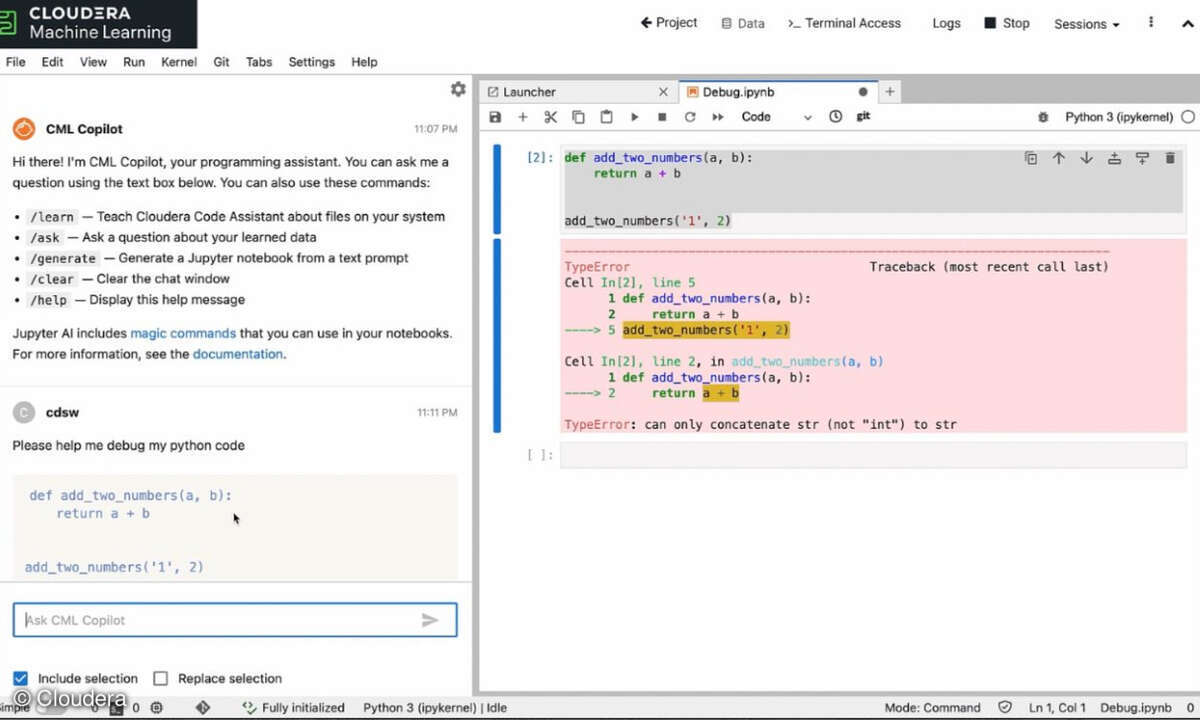Interrupt the kernel with the stop square
This screenshot has width=1200, height=720.
pyautogui.click(x=662, y=117)
